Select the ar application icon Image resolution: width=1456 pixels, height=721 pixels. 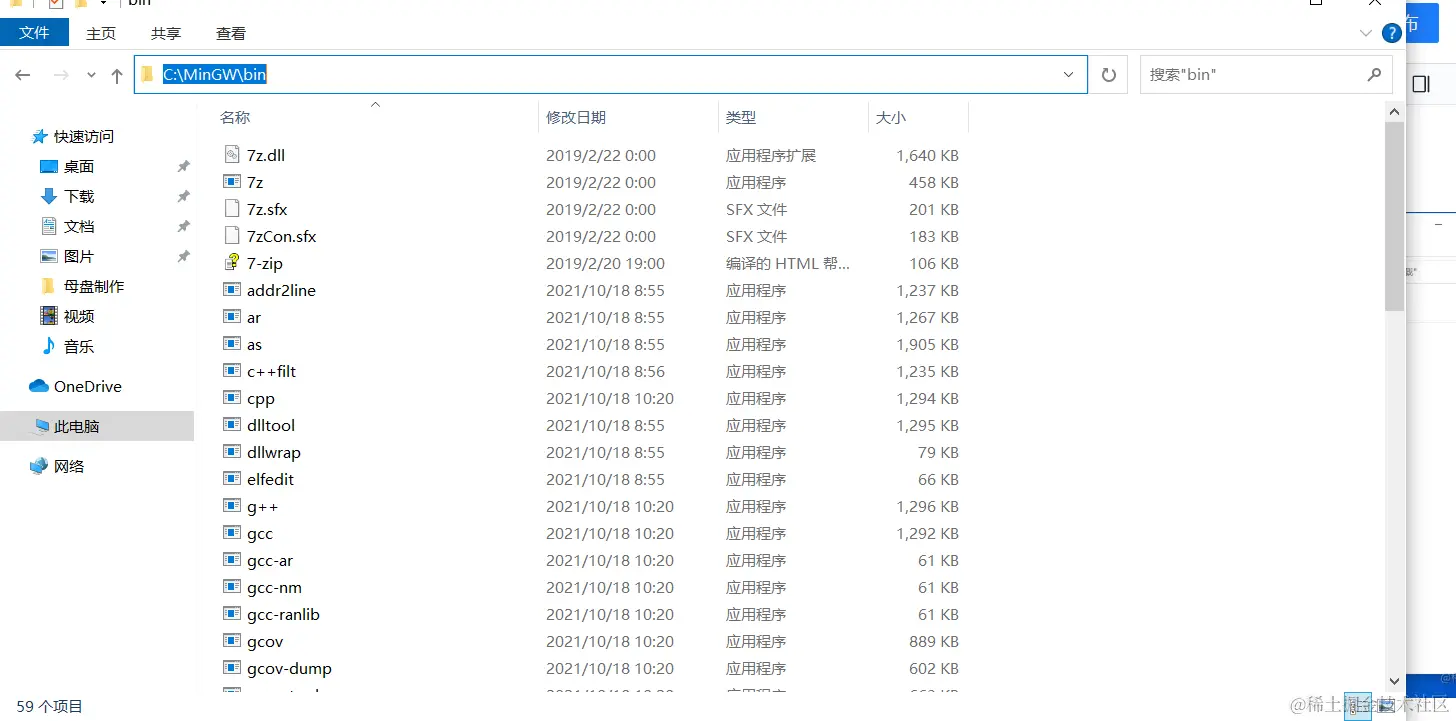point(231,317)
